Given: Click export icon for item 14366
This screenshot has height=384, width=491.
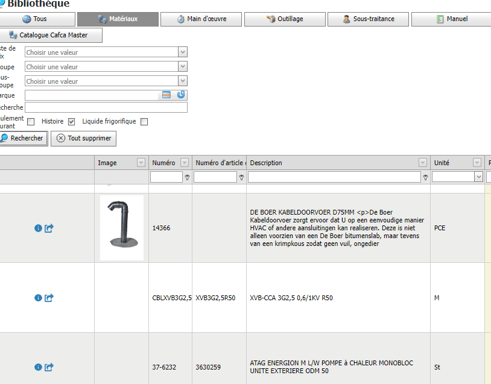Looking at the screenshot, I should 49,228.
